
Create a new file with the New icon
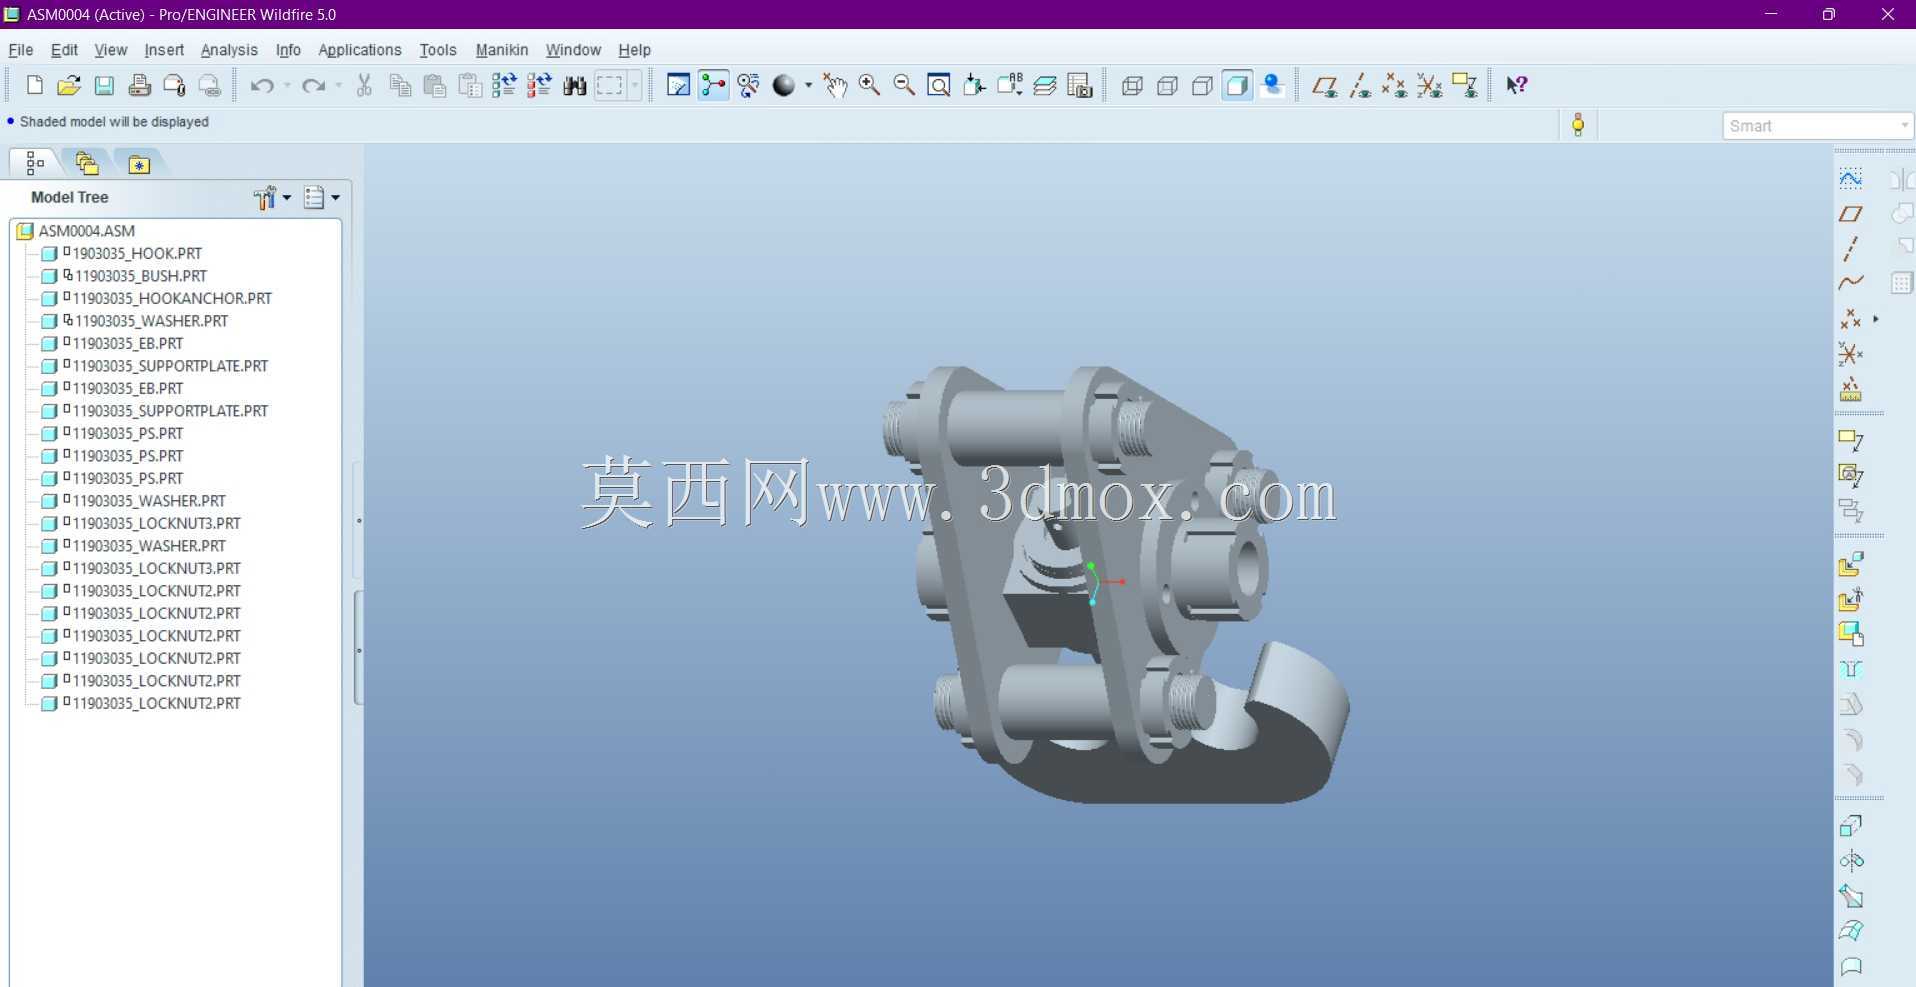(34, 86)
